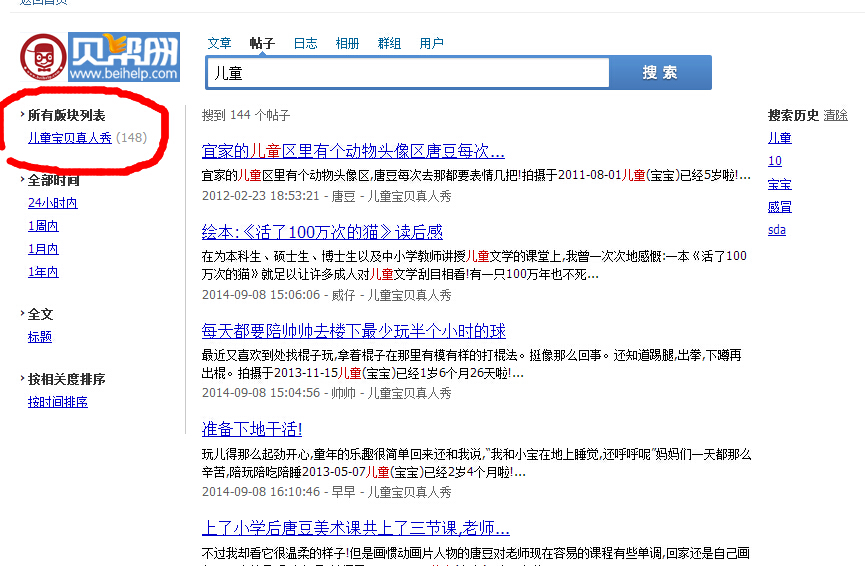Click the (148) post count

[x=132, y=137]
